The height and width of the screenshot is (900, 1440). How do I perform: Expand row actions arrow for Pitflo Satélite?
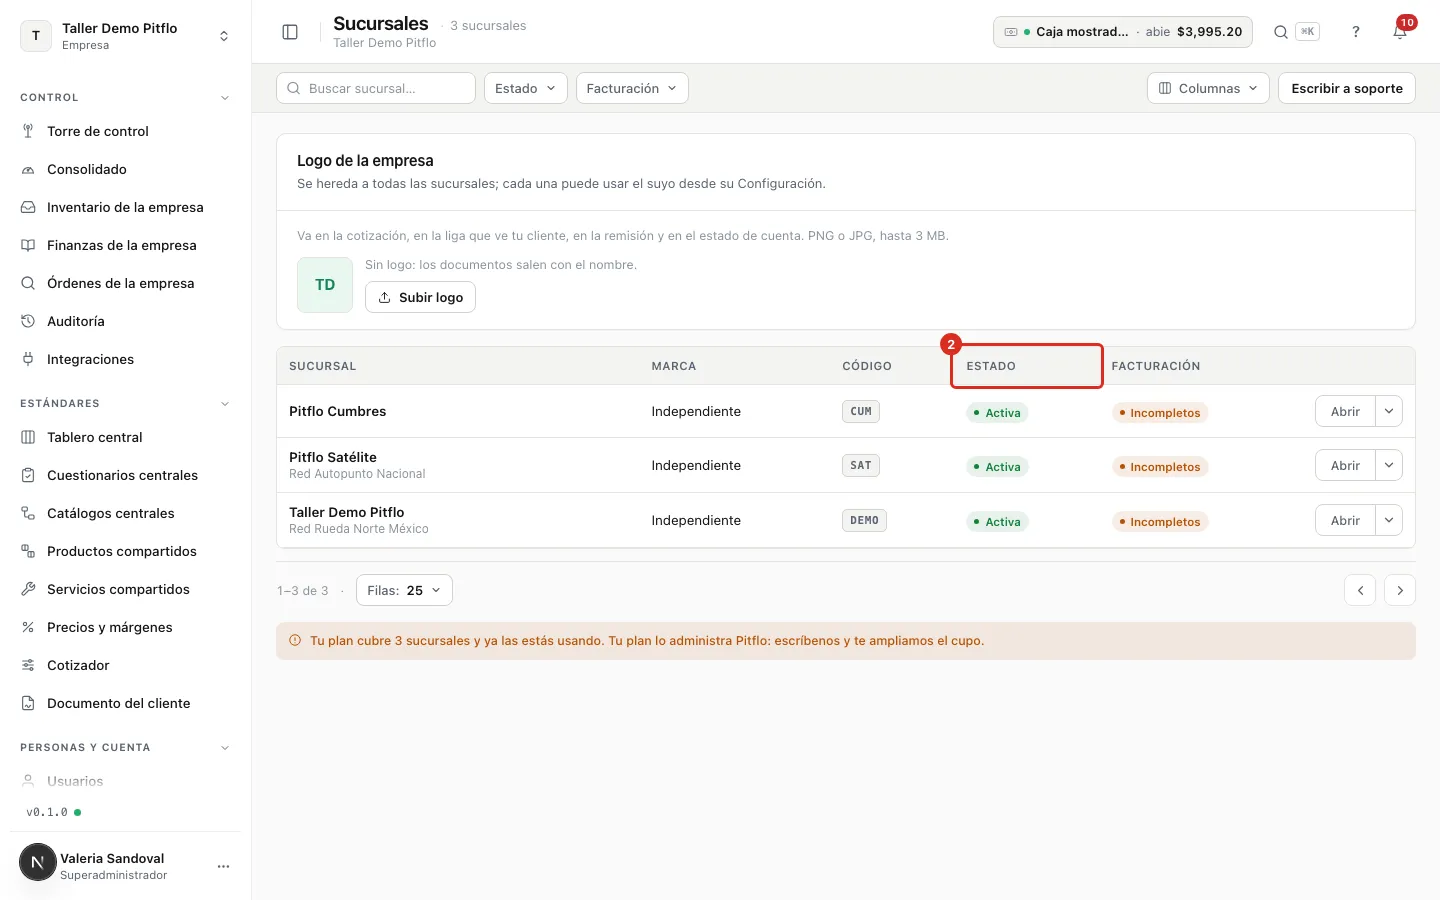1389,465
